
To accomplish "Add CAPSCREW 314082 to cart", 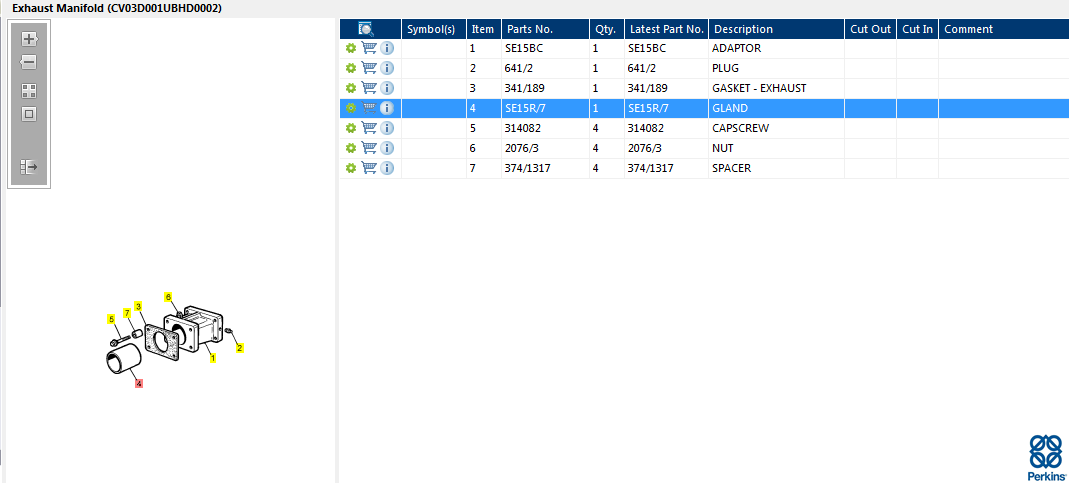I will click(x=369, y=128).
